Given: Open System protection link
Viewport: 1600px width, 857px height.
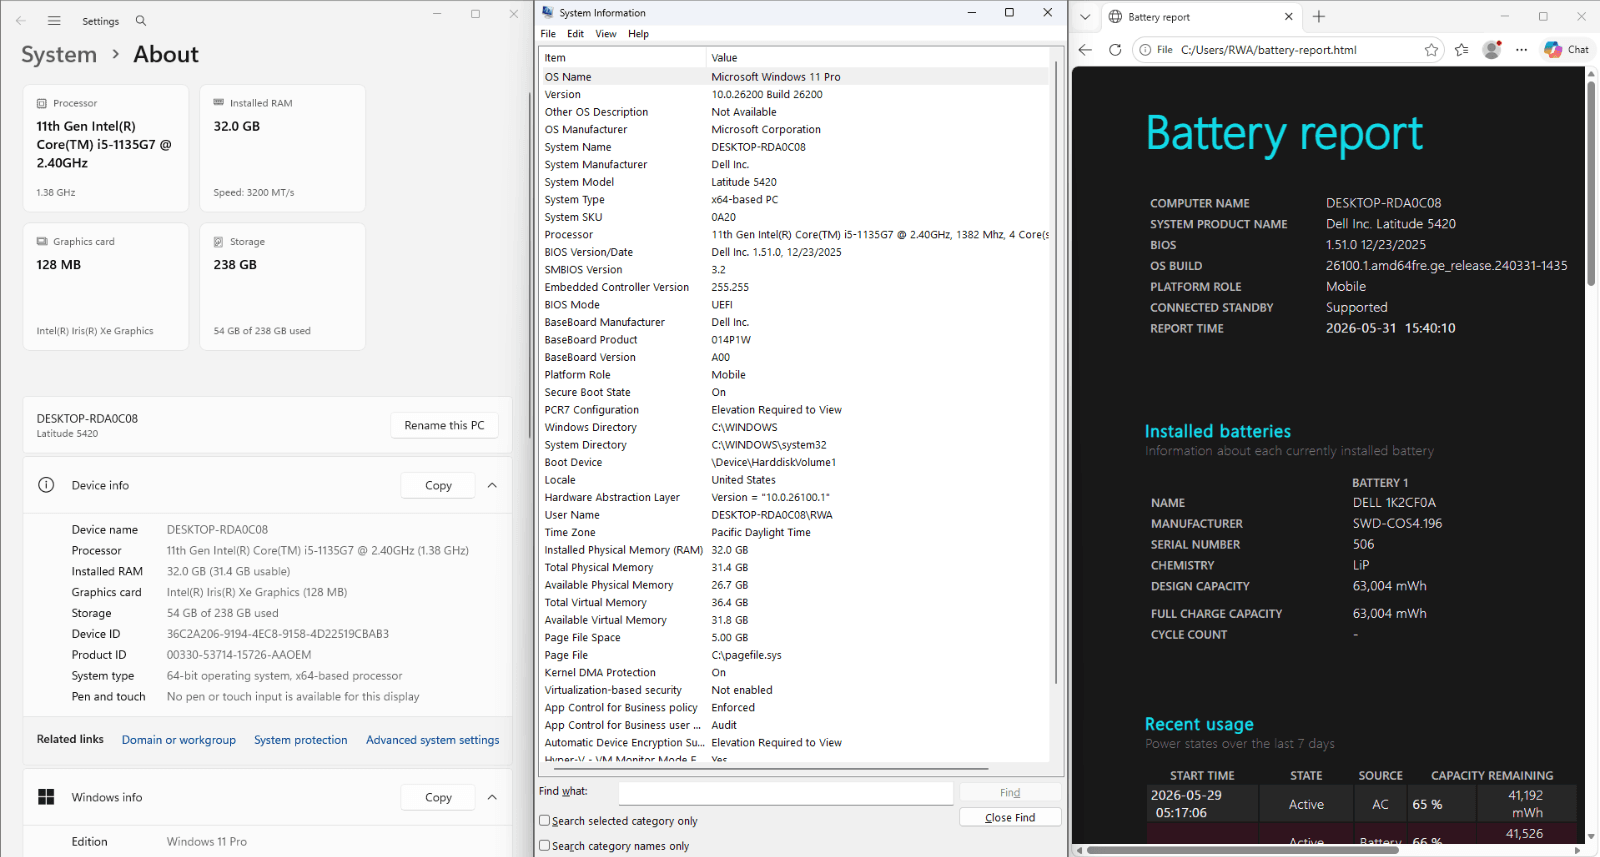Looking at the screenshot, I should (301, 740).
